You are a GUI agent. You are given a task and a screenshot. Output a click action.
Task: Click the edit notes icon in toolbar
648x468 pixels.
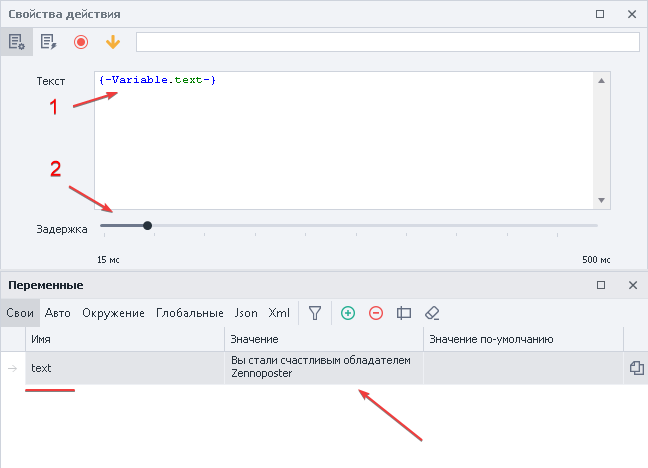(48, 42)
